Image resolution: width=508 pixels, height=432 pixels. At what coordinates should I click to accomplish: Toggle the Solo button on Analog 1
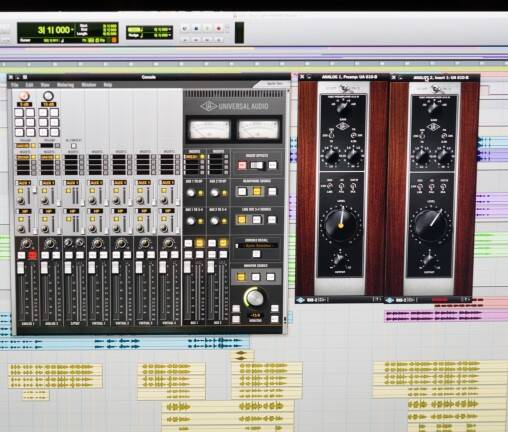[x=21, y=256]
